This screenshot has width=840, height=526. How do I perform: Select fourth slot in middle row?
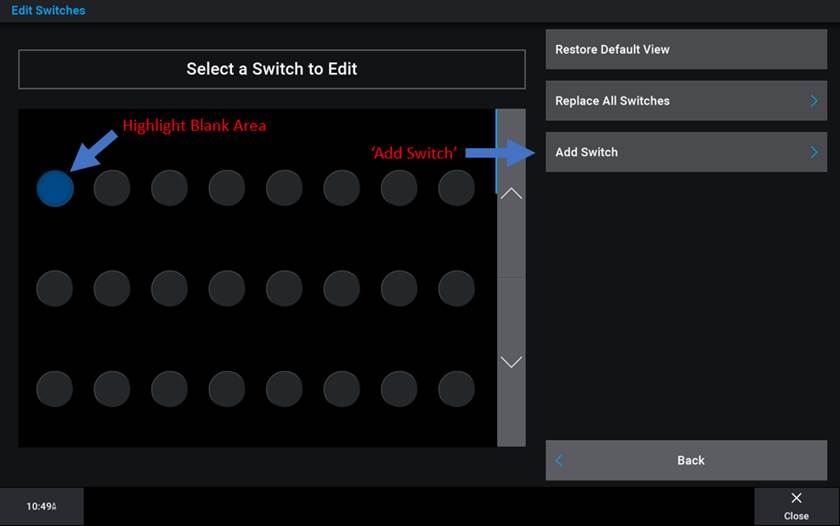point(227,288)
